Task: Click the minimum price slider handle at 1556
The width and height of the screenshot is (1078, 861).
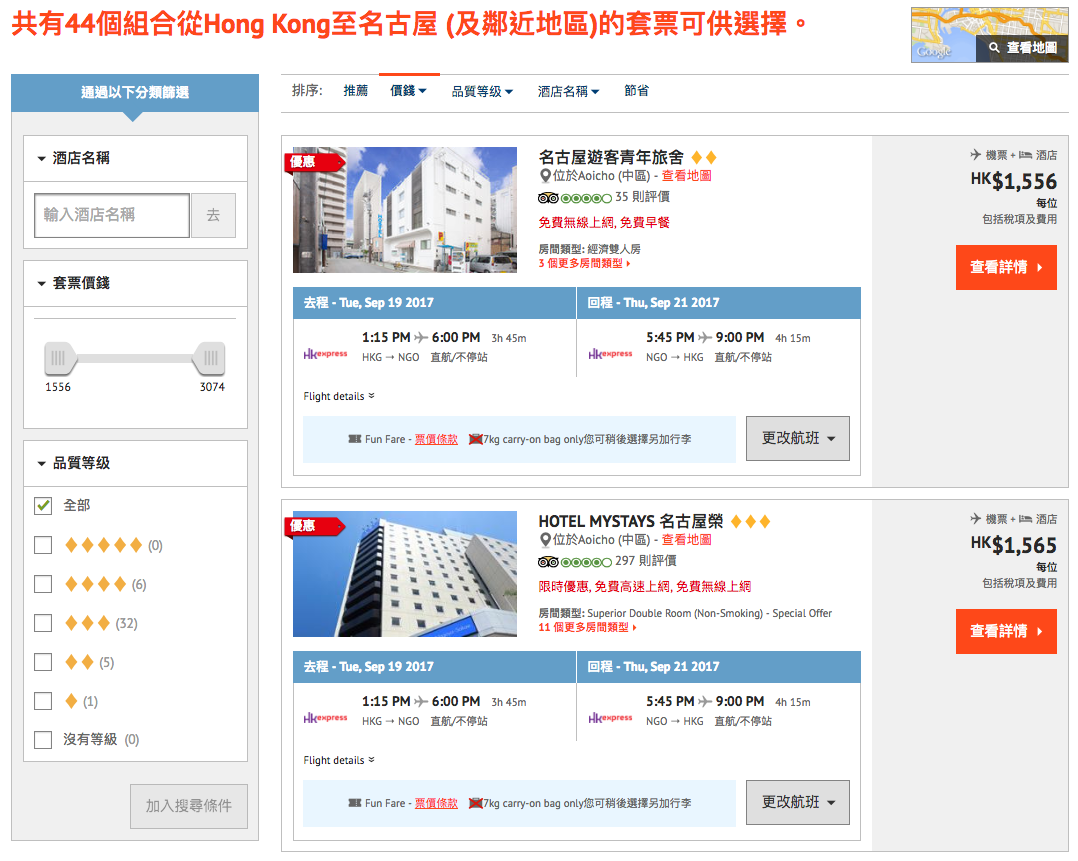Action: (x=59, y=358)
